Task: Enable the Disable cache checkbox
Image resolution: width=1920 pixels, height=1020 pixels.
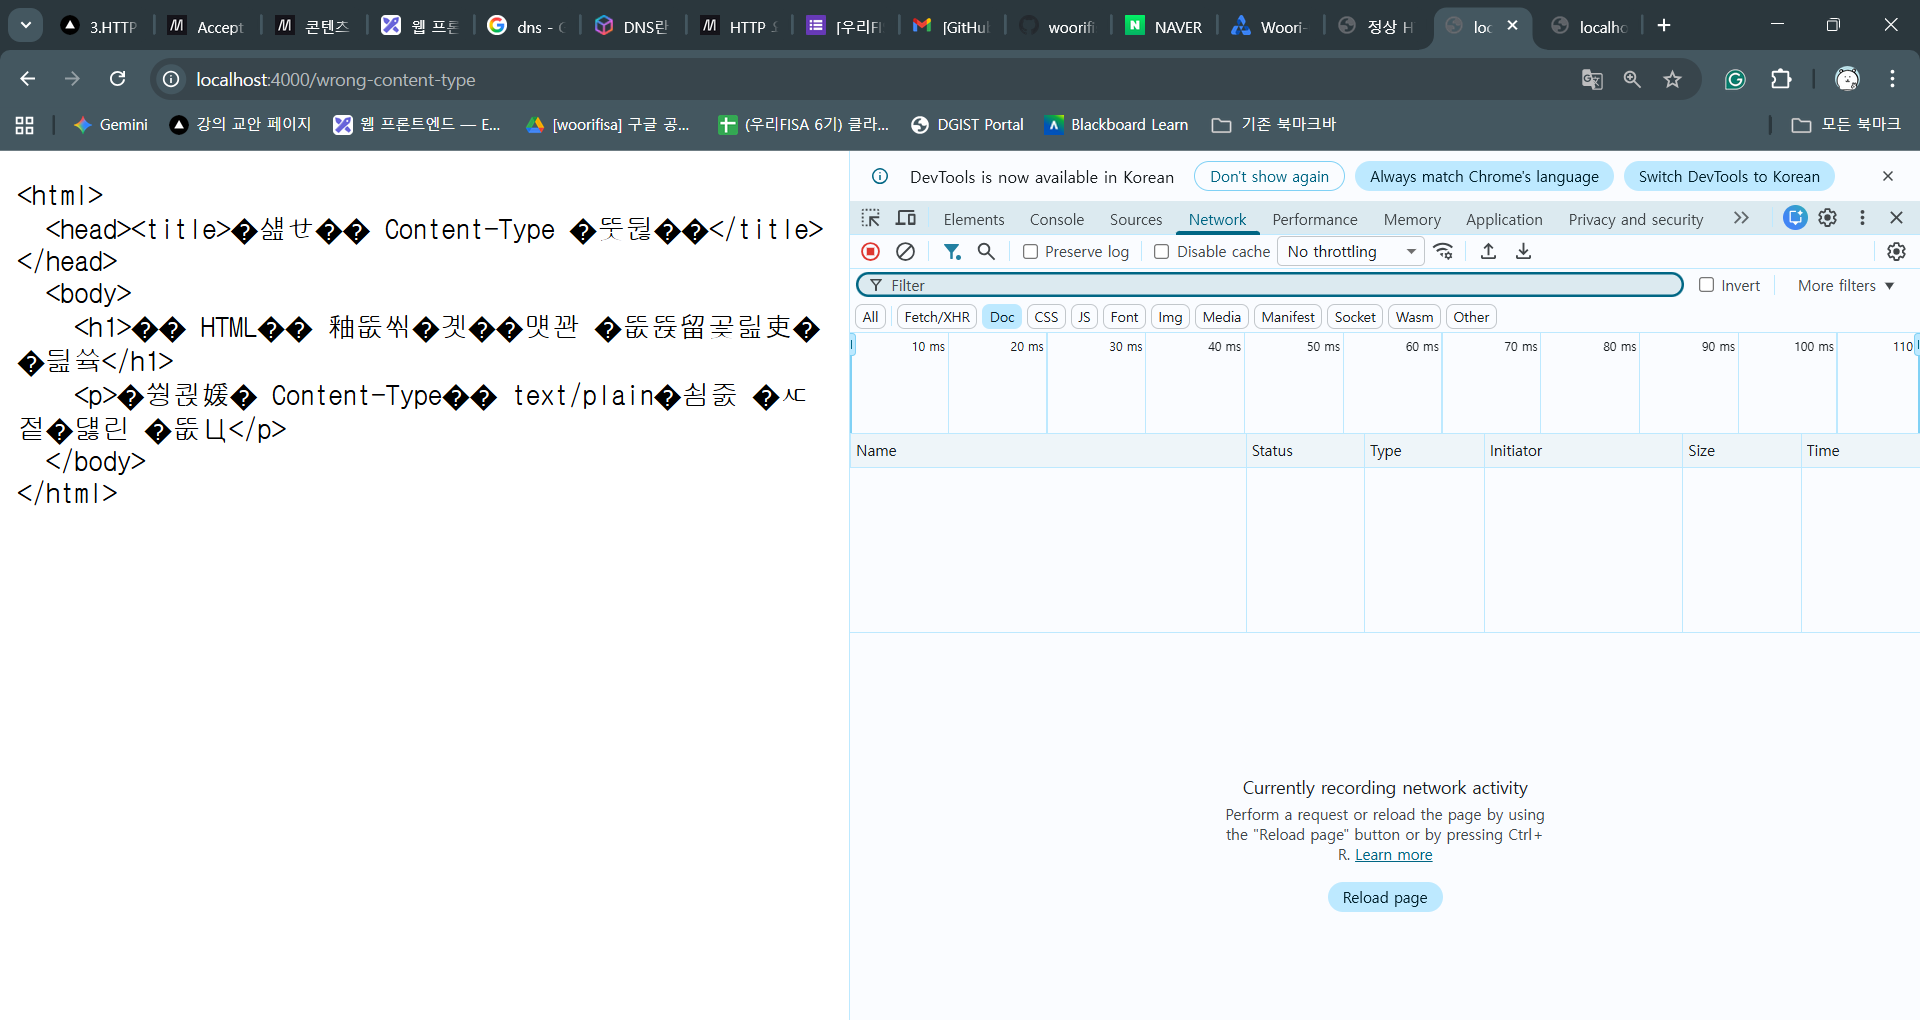Action: tap(1161, 252)
